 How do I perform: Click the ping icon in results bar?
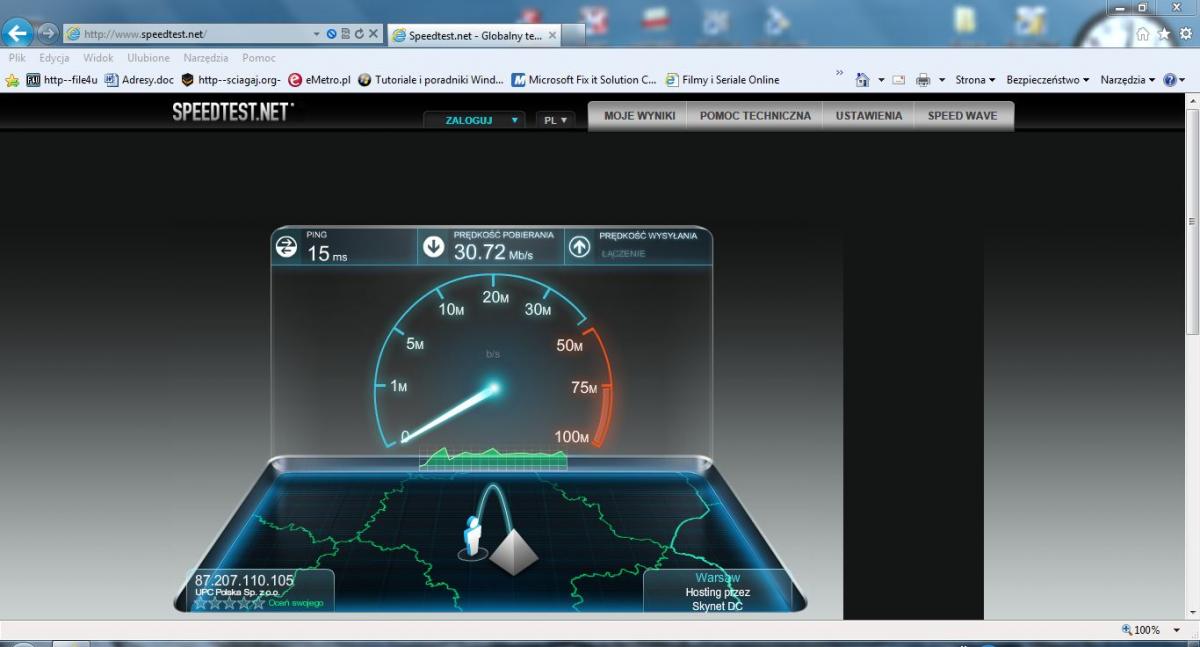[x=286, y=246]
